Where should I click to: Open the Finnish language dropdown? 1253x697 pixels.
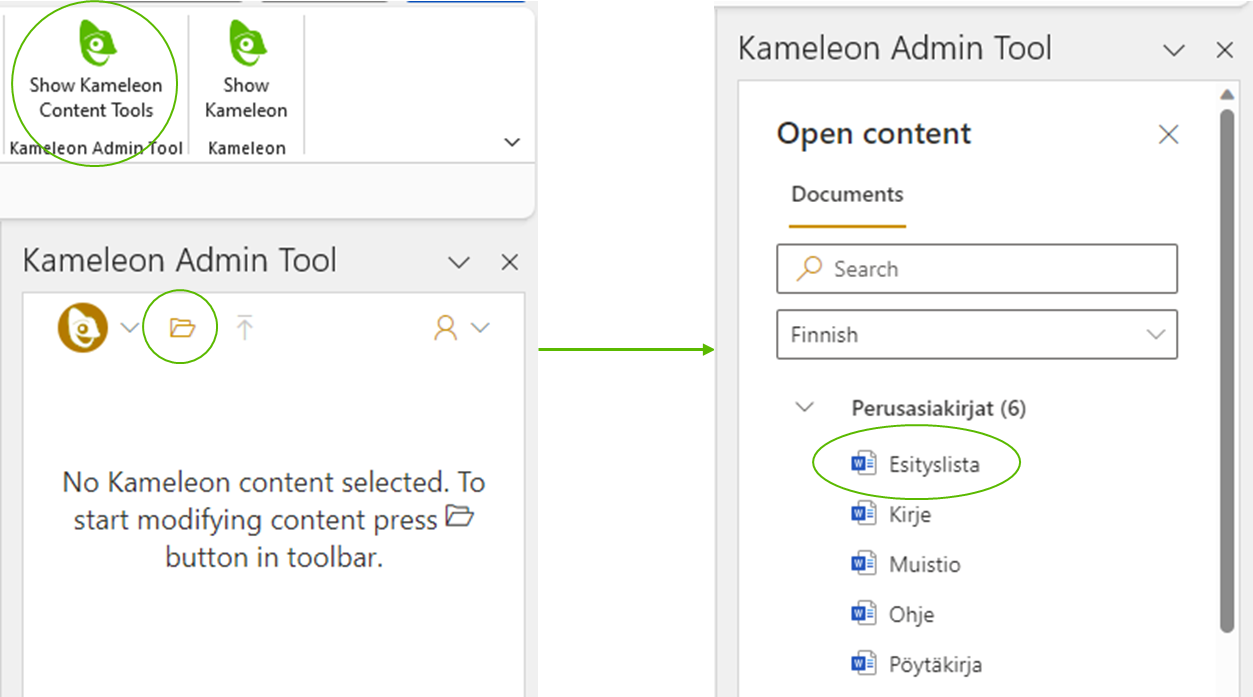coord(976,334)
